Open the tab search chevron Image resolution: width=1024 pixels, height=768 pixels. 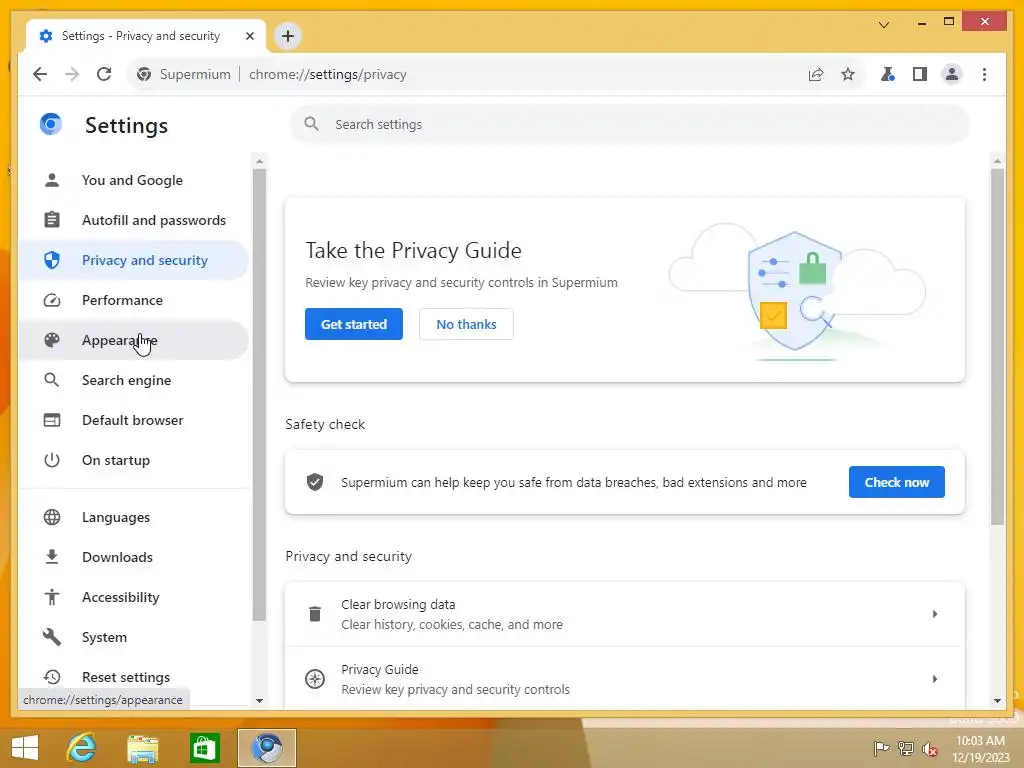click(x=884, y=25)
